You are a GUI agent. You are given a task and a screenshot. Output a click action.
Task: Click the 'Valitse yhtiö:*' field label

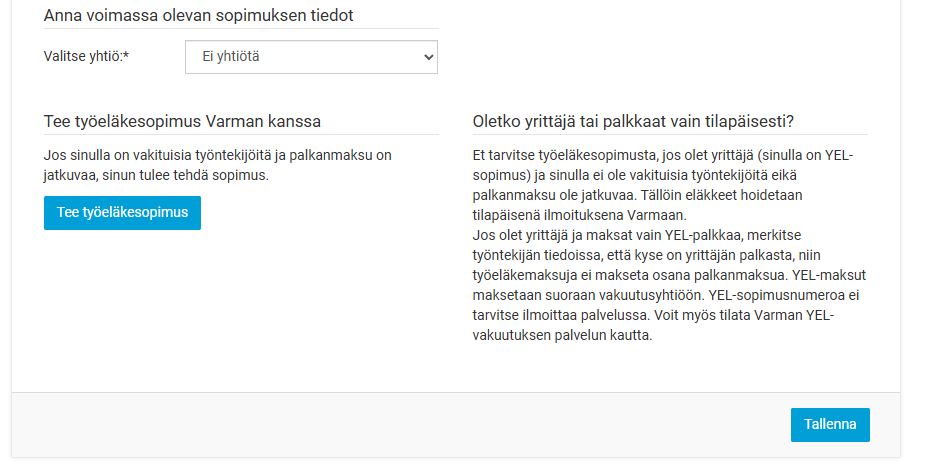(86, 56)
